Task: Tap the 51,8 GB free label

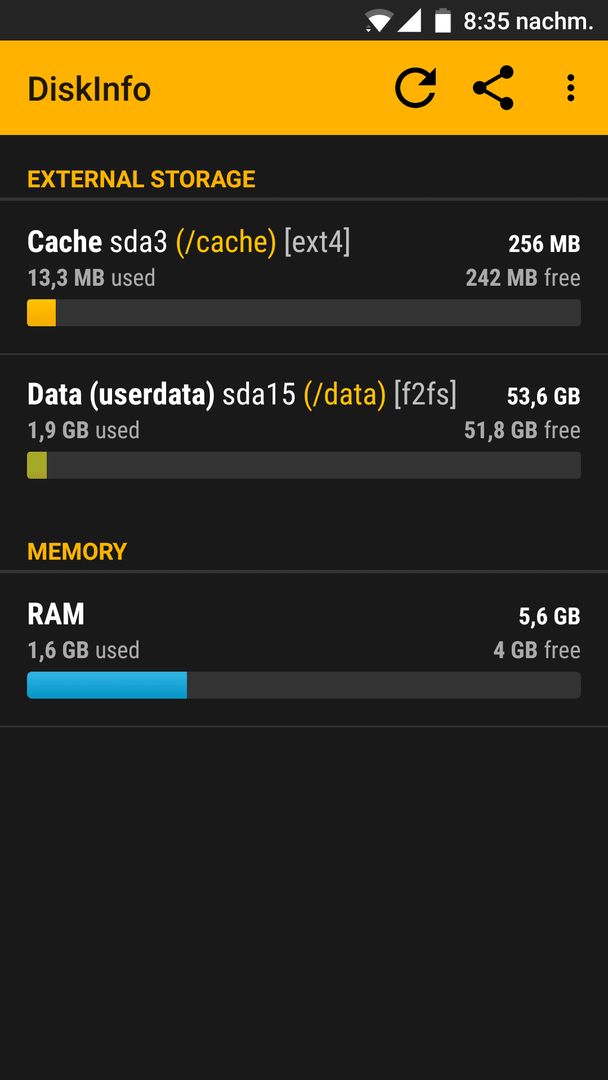Action: click(522, 430)
